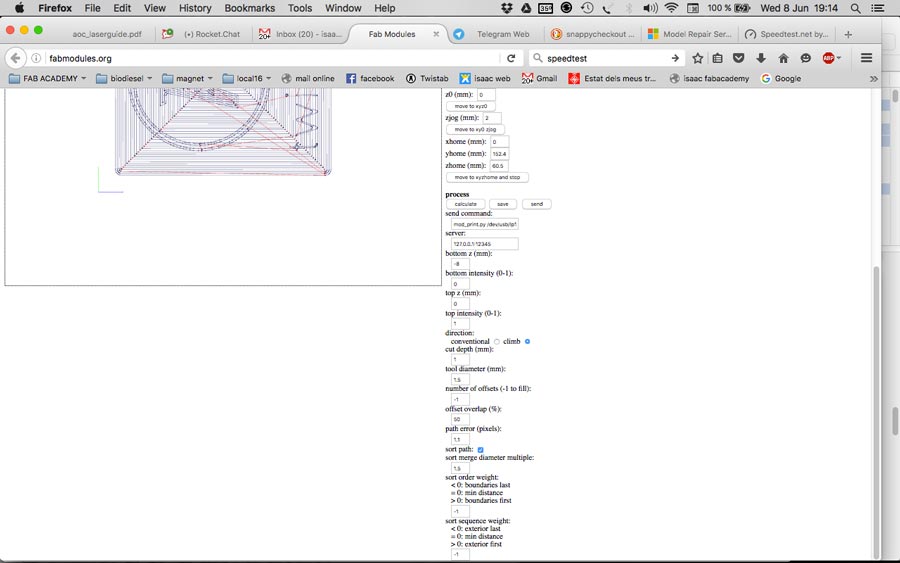Open the Google bookmark

(781, 79)
